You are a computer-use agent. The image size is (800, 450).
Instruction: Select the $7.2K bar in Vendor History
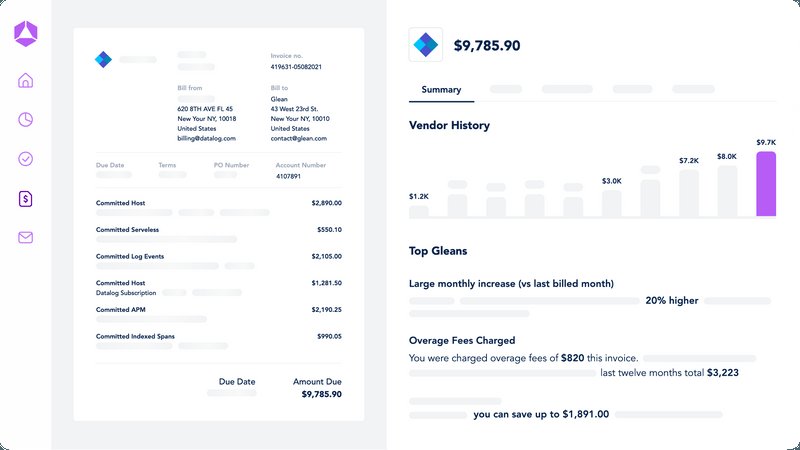pyautogui.click(x=689, y=193)
